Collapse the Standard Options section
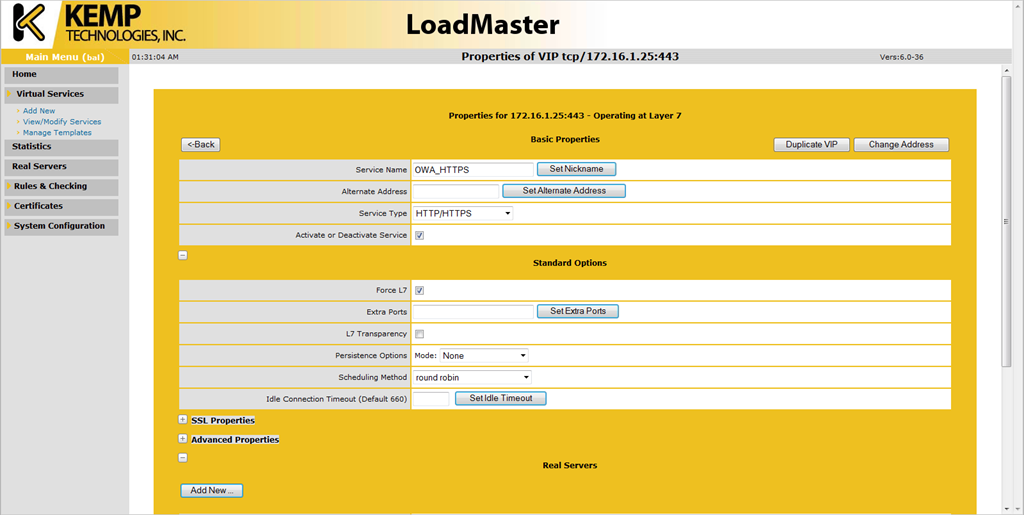This screenshot has width=1024, height=515. (183, 255)
